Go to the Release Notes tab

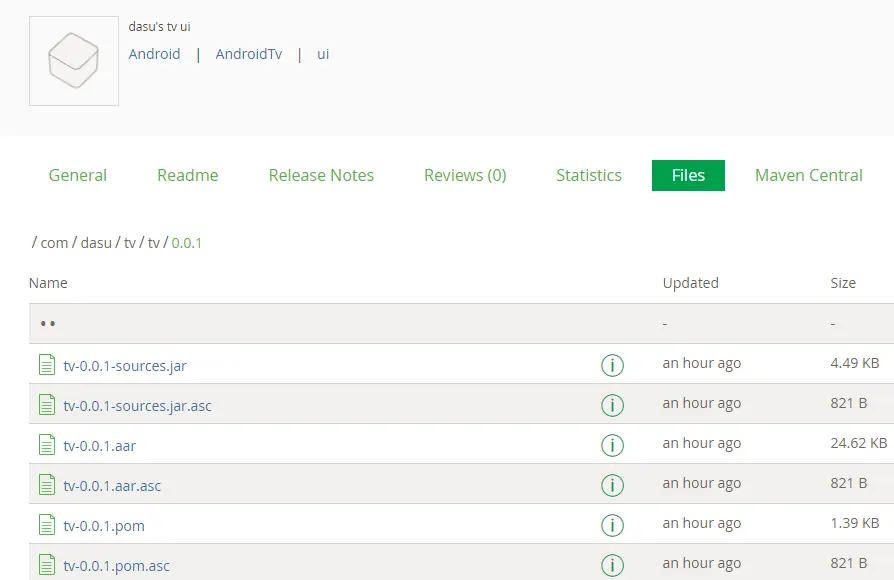tap(321, 175)
